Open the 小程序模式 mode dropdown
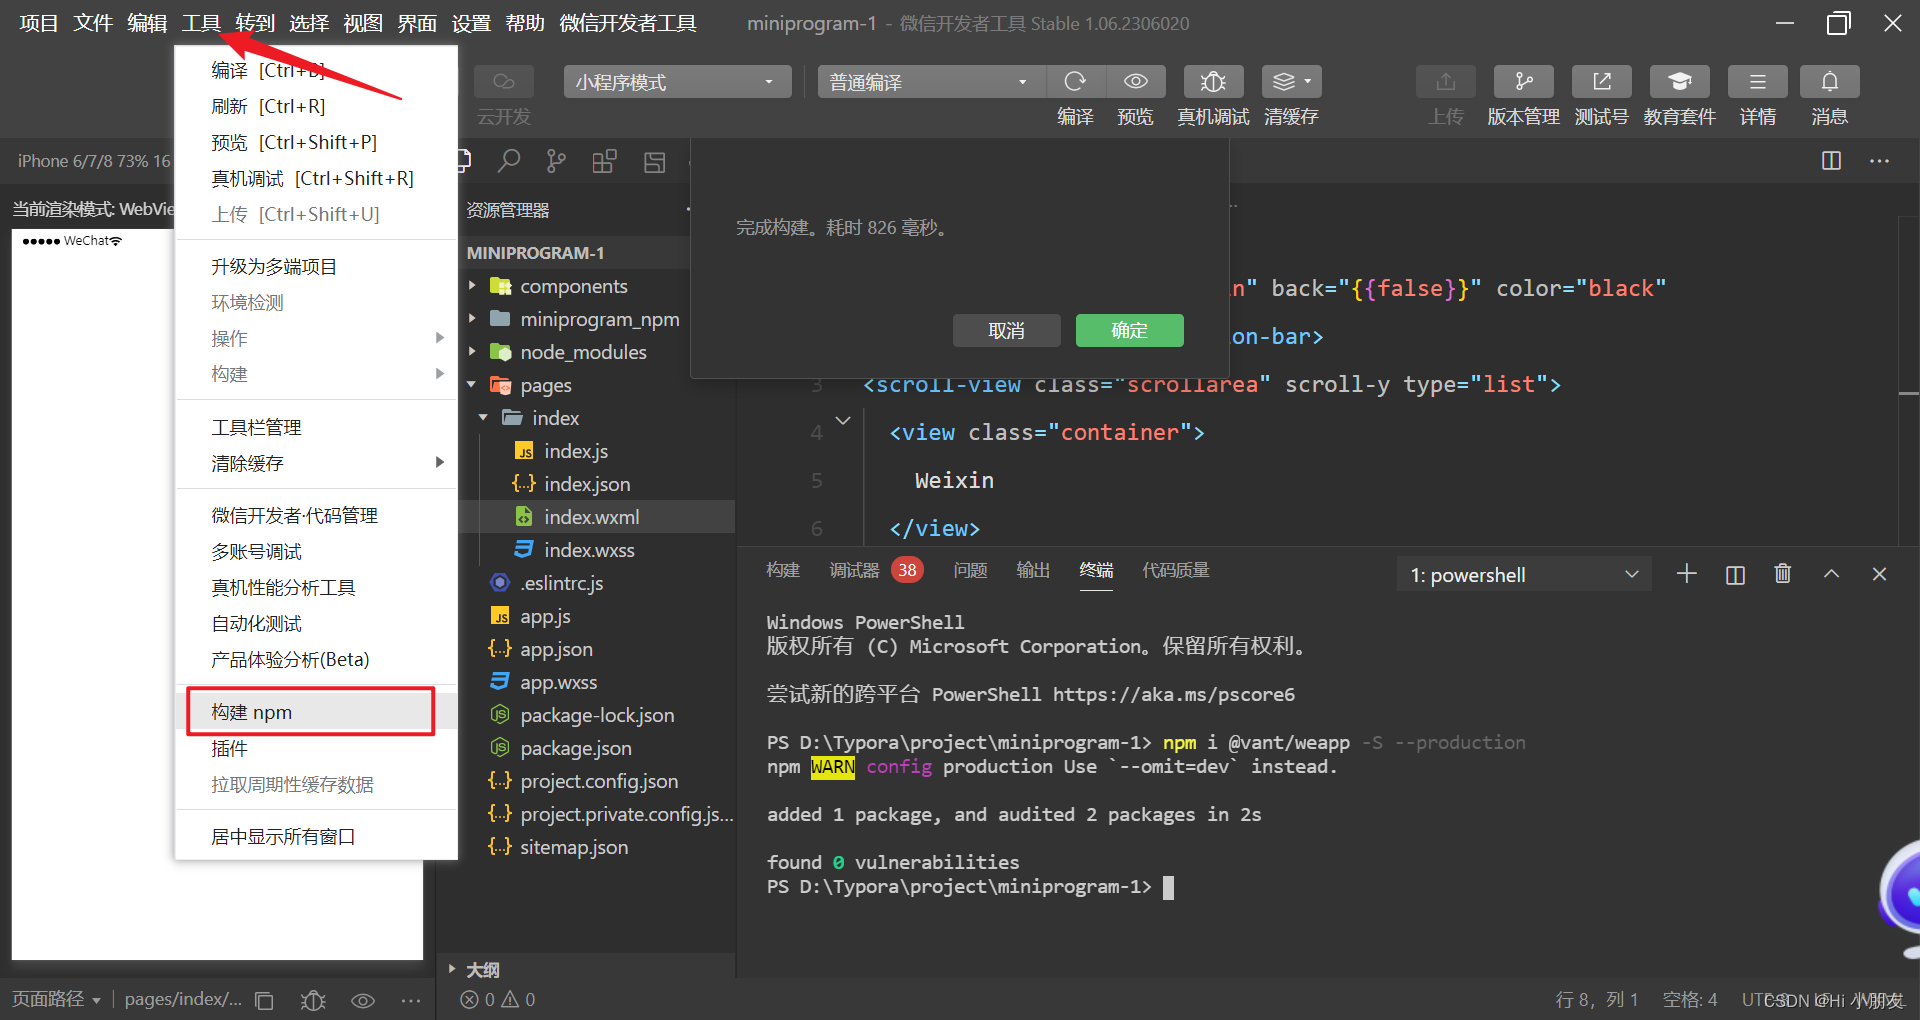 coord(677,82)
